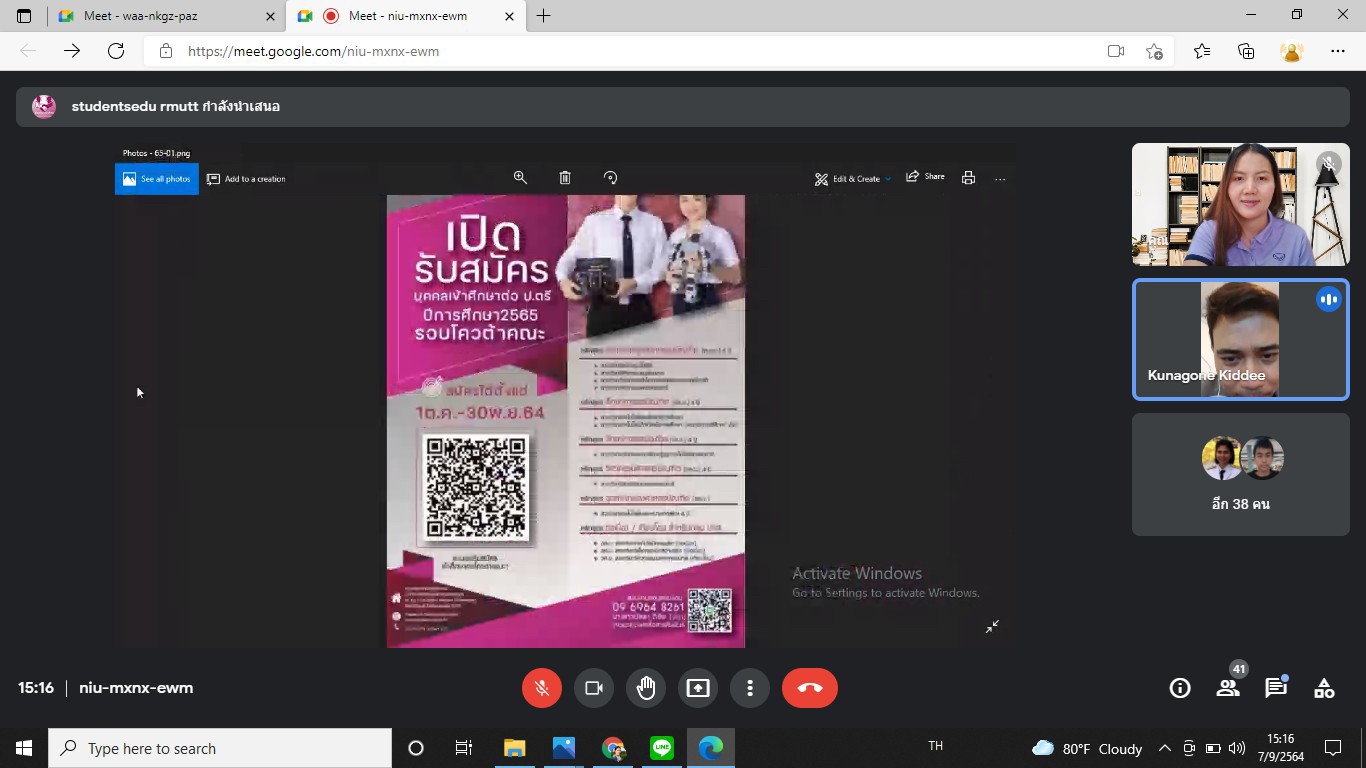Click See all photos in shared Photos window
Viewport: 1366px width, 768px height.
click(157, 179)
